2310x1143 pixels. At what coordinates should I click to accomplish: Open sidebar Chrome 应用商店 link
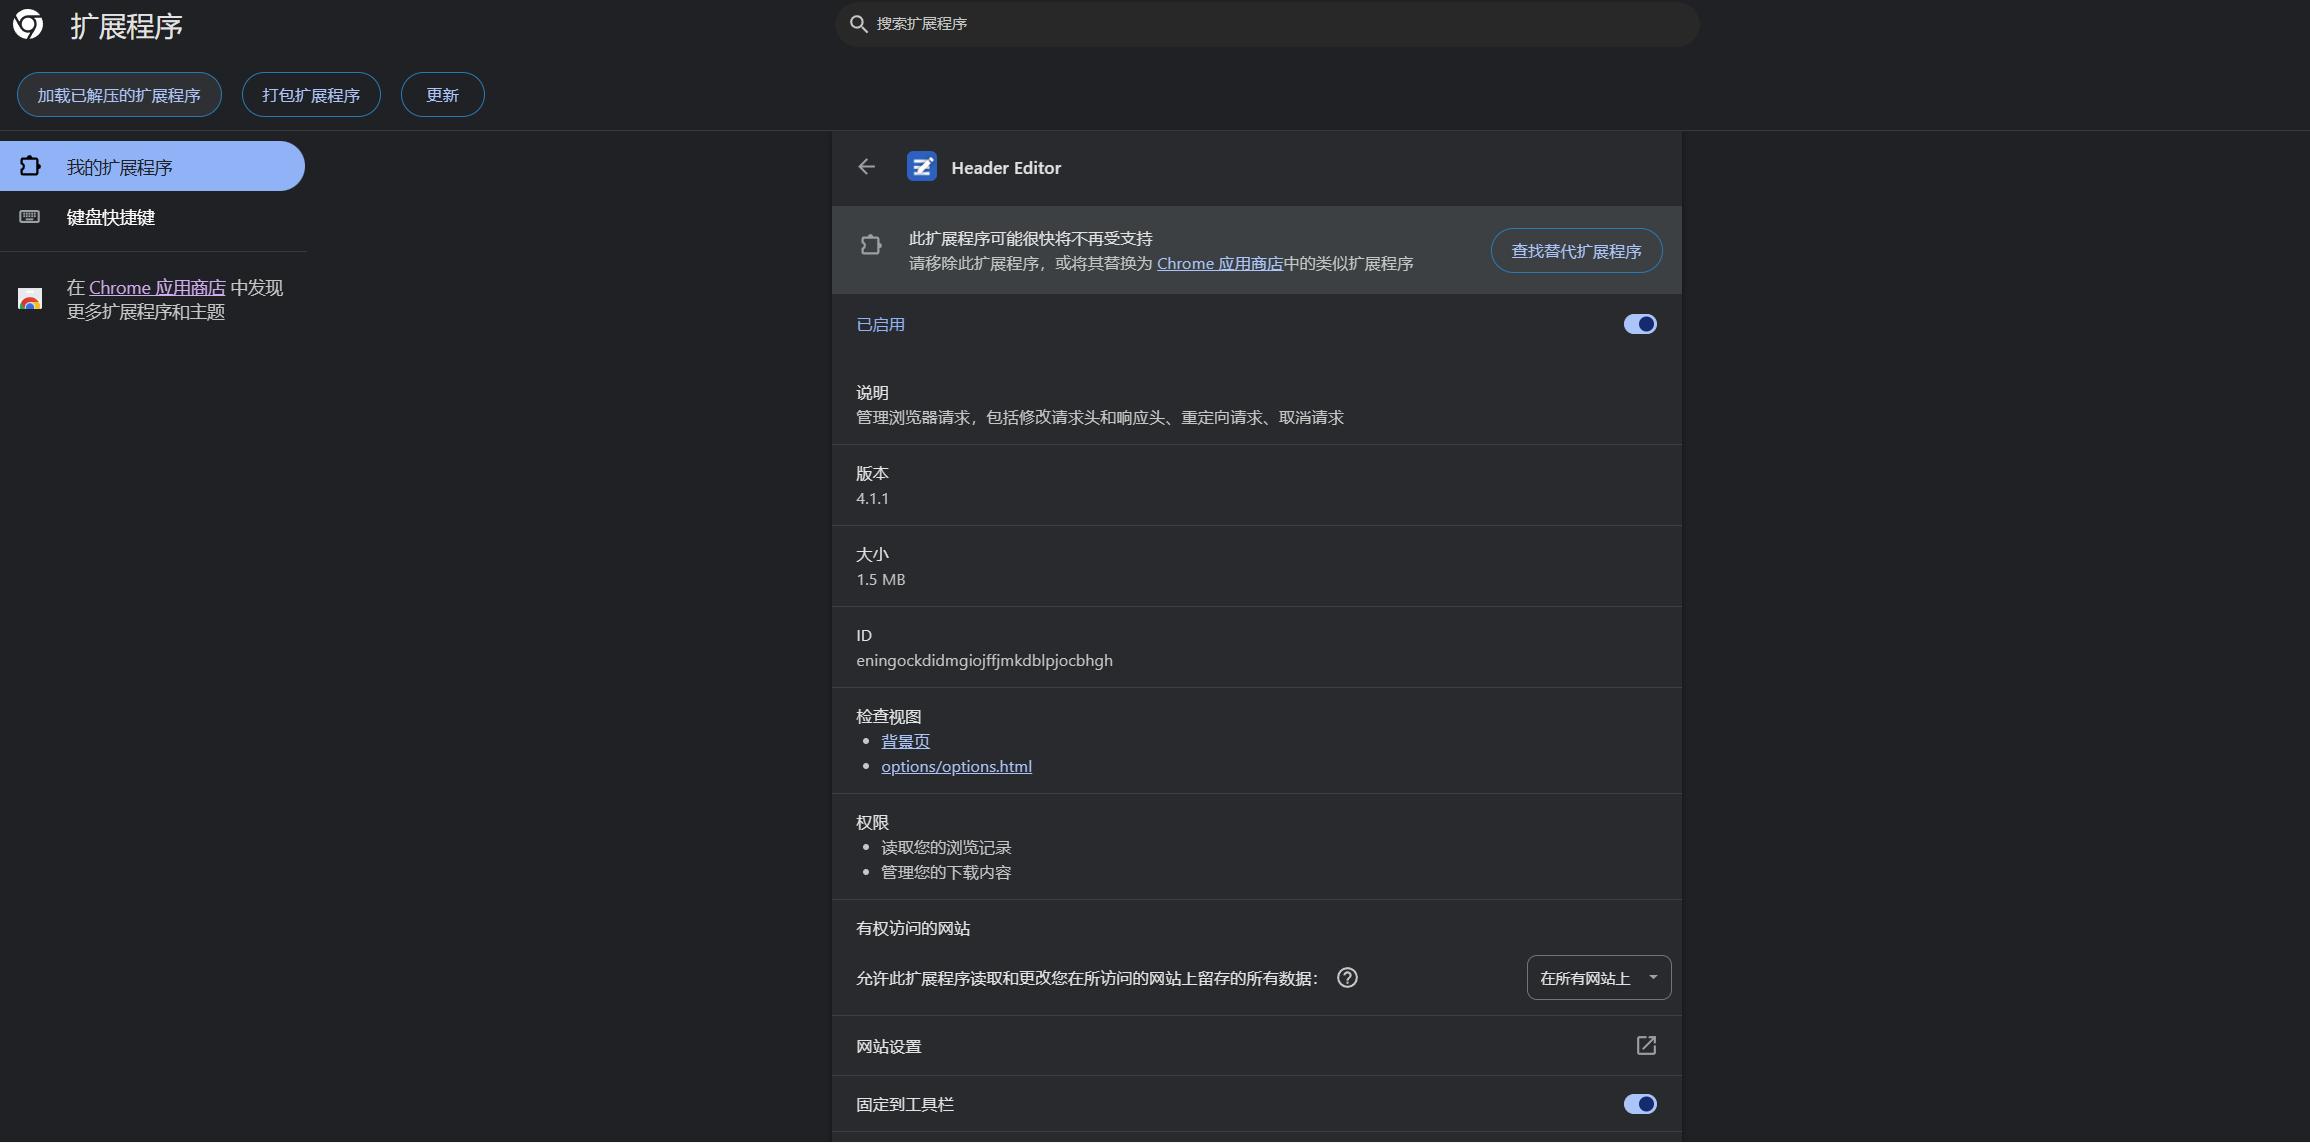click(x=157, y=288)
